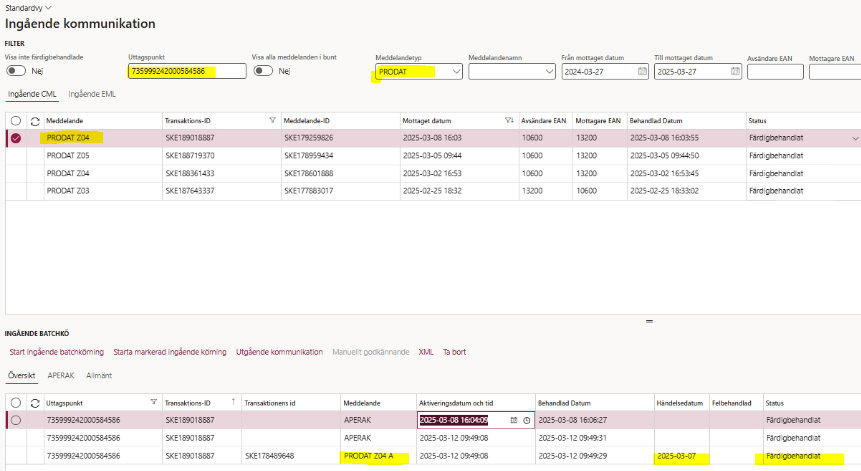This screenshot has width=861, height=471.
Task: Click the Utgående kommunikation button
Action: coord(279,352)
